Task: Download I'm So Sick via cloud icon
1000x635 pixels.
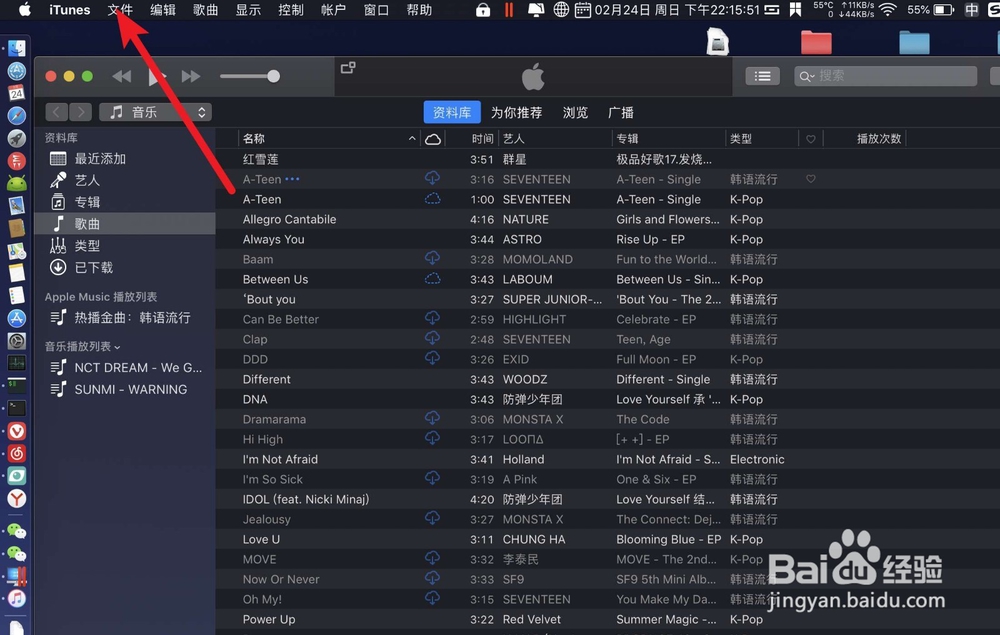Action: tap(432, 478)
